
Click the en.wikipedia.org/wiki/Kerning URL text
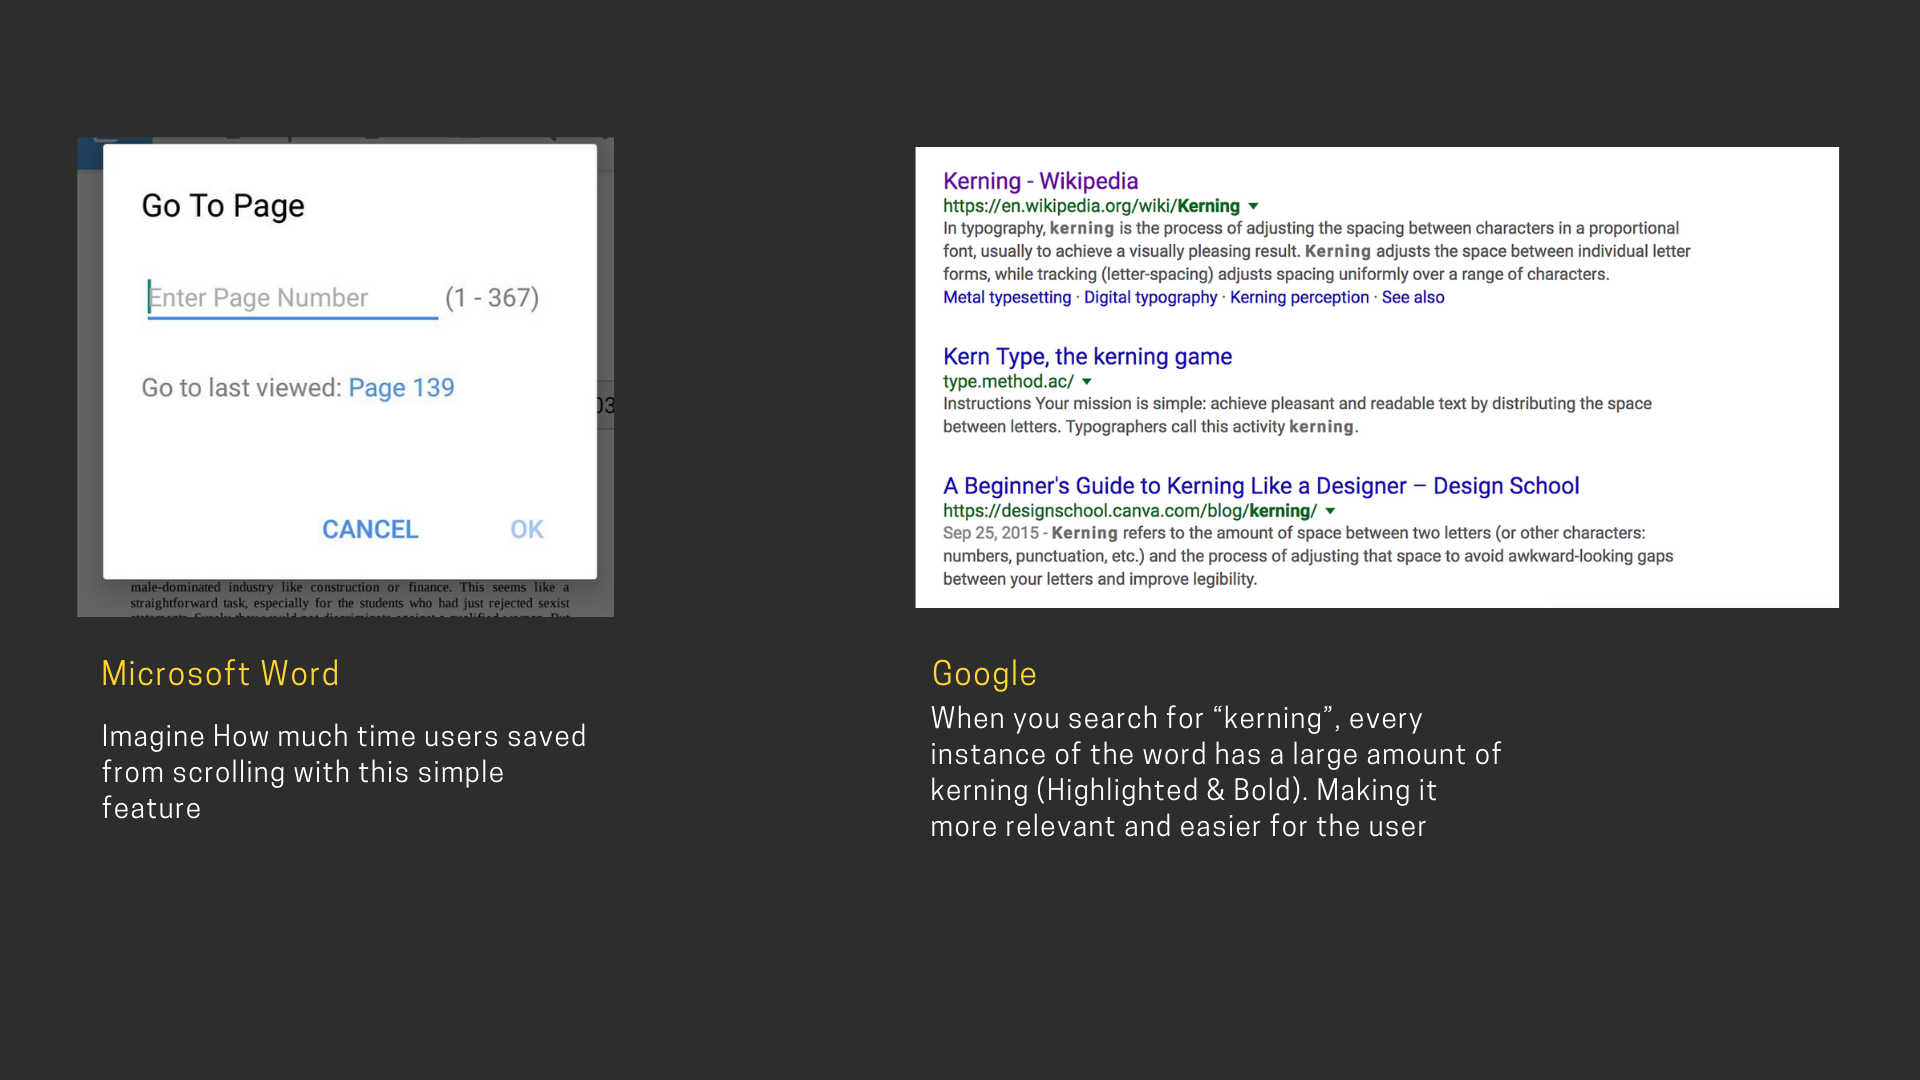pos(1091,206)
